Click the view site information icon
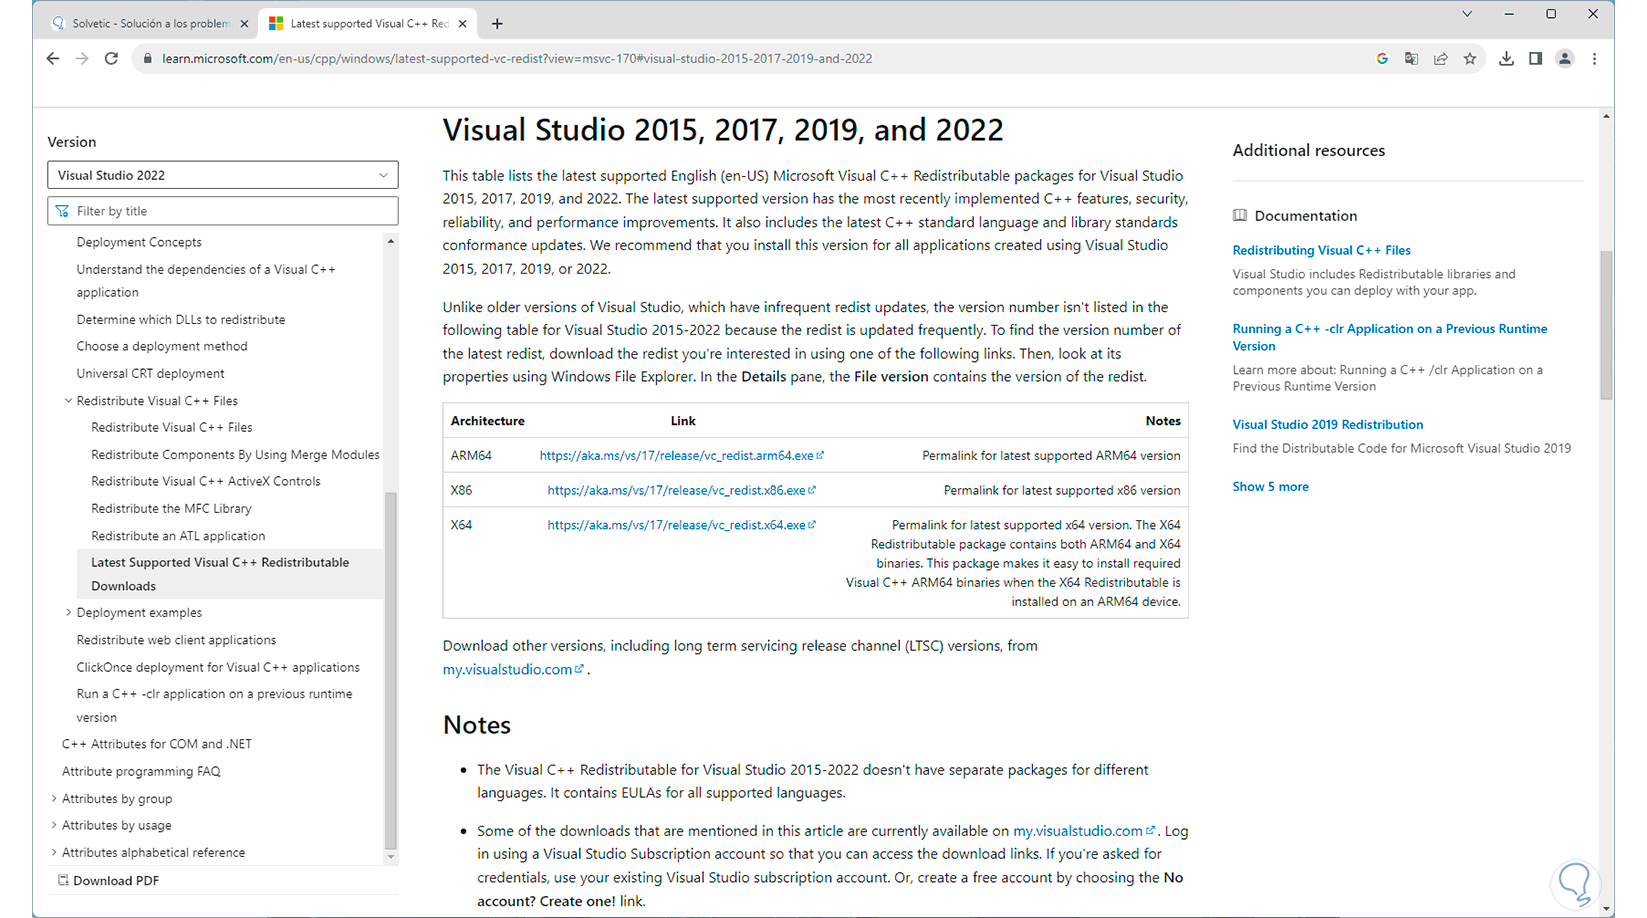Screen dimensions: 1647x918 coord(148,59)
